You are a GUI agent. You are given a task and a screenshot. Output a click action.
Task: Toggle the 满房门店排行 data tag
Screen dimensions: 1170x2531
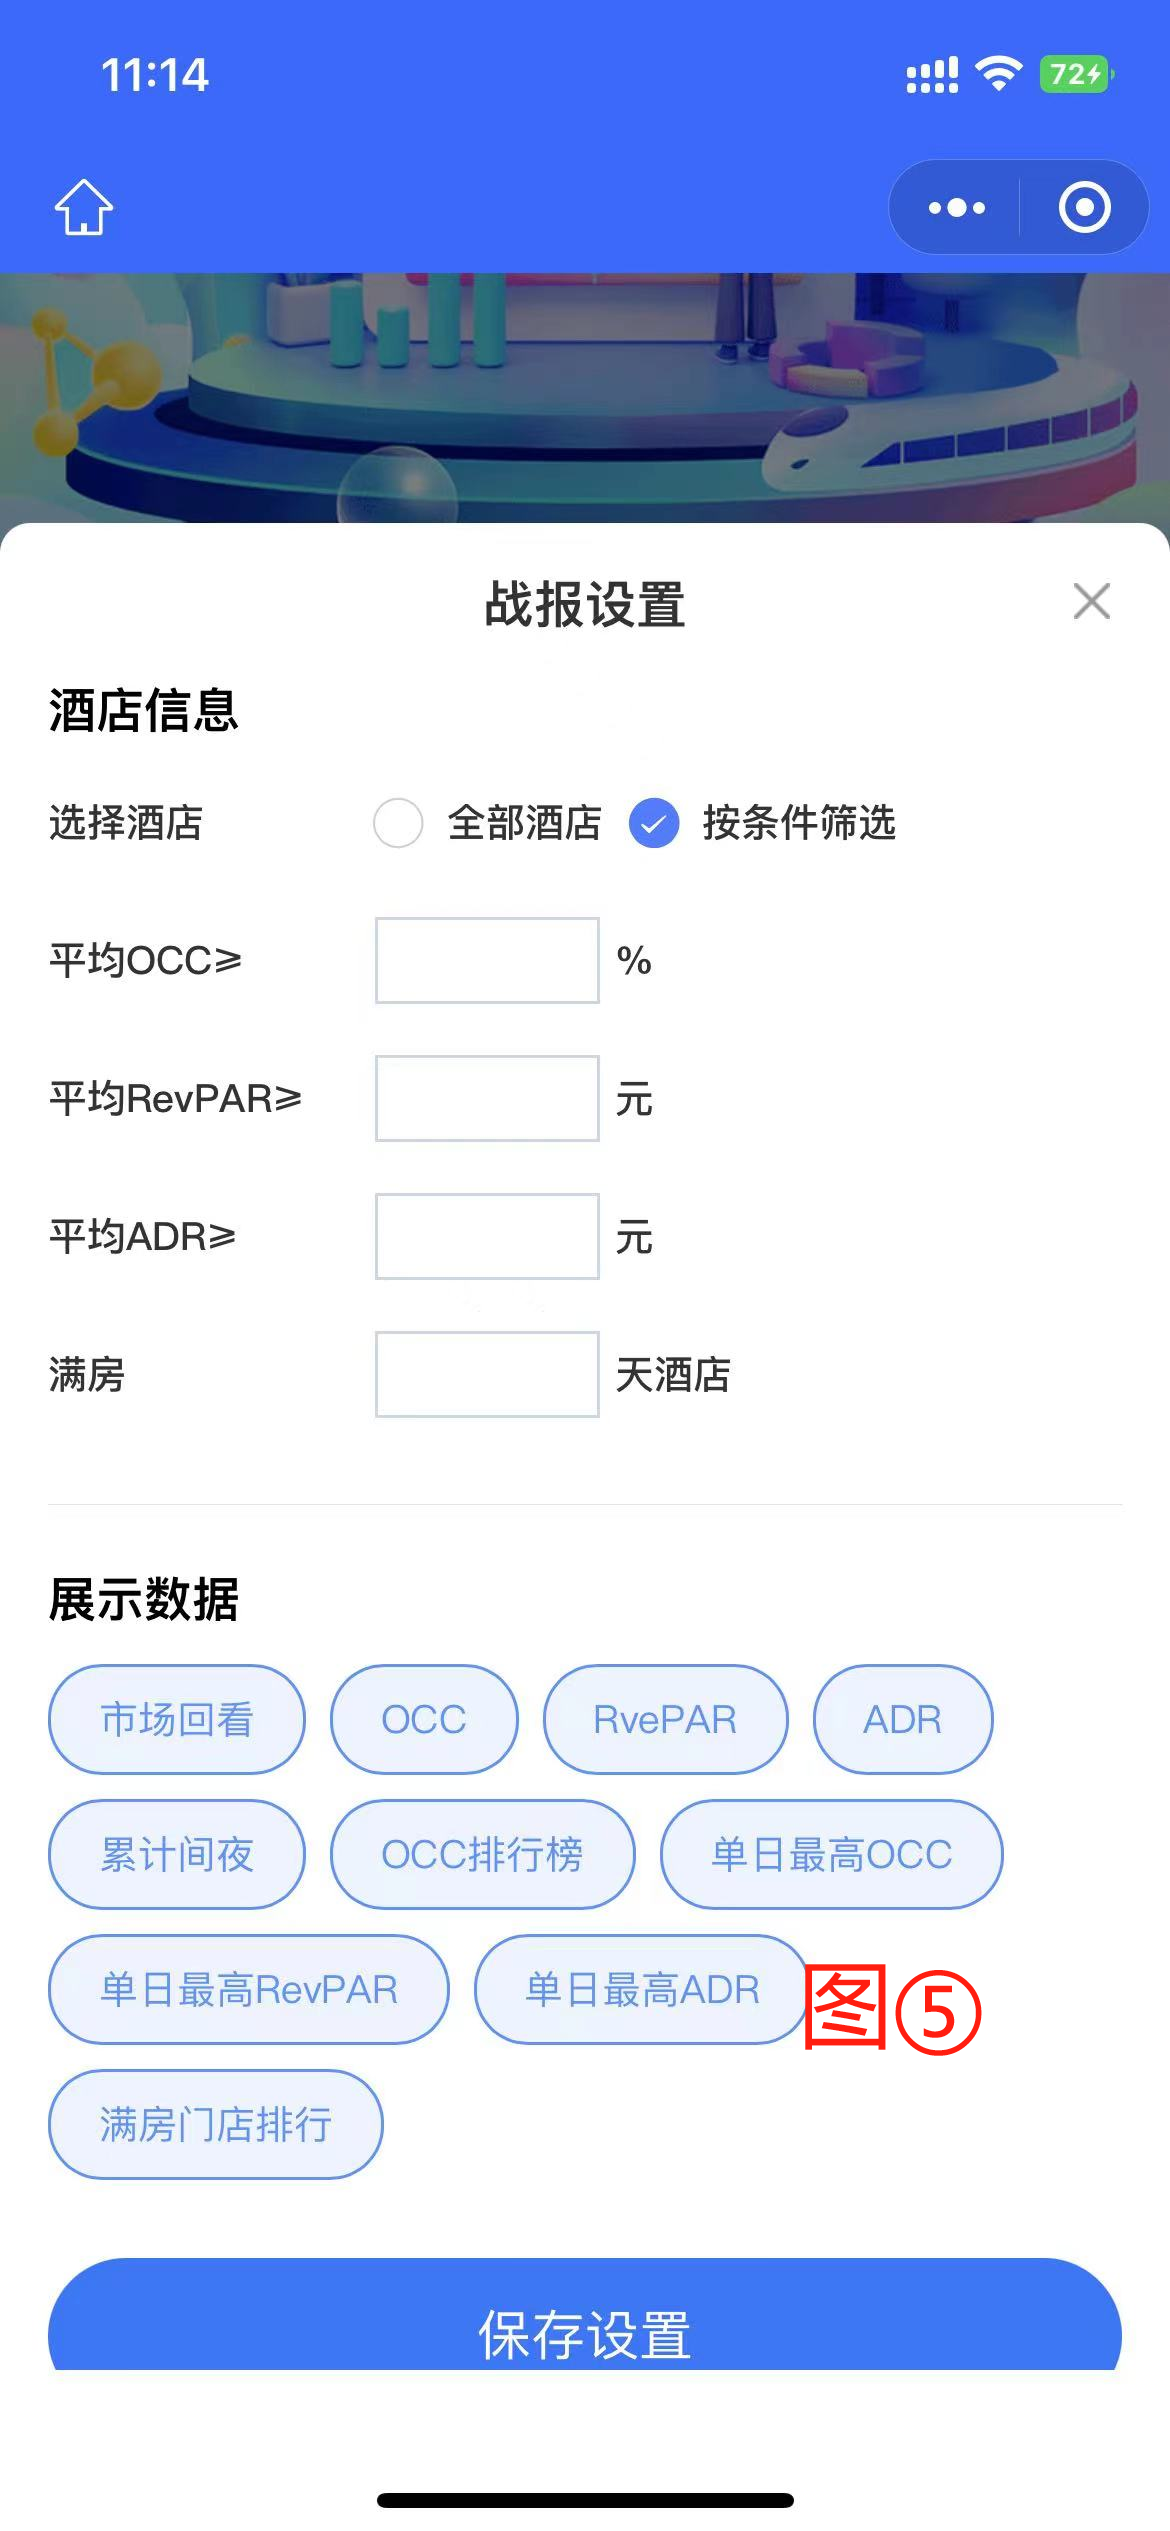tap(216, 2124)
